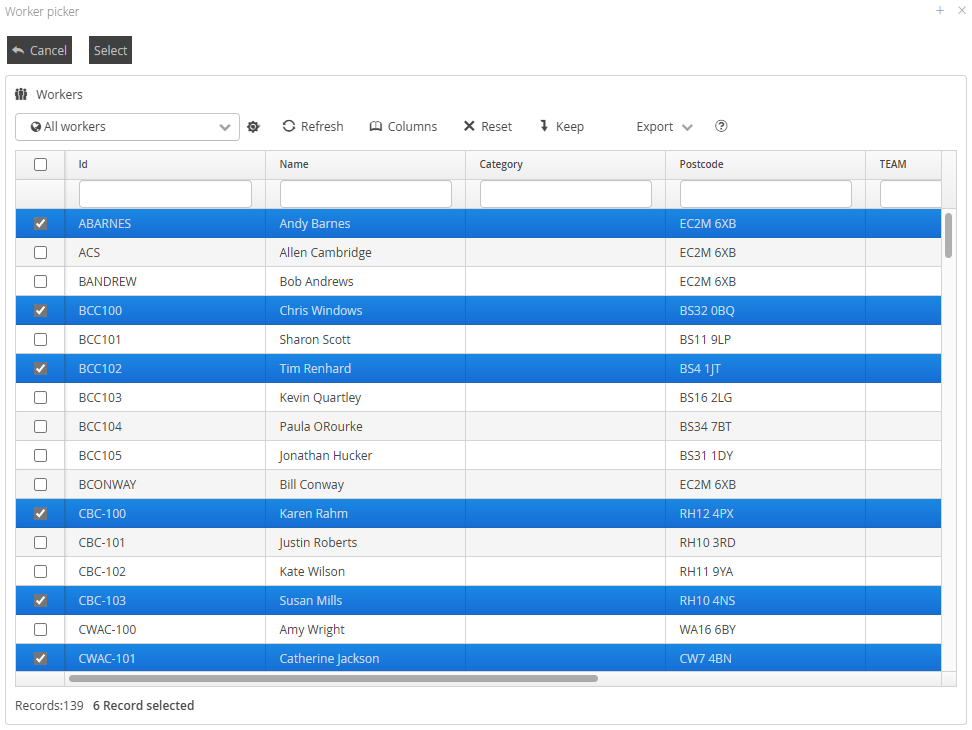Check the CBC-101 row checkbox

40,542
